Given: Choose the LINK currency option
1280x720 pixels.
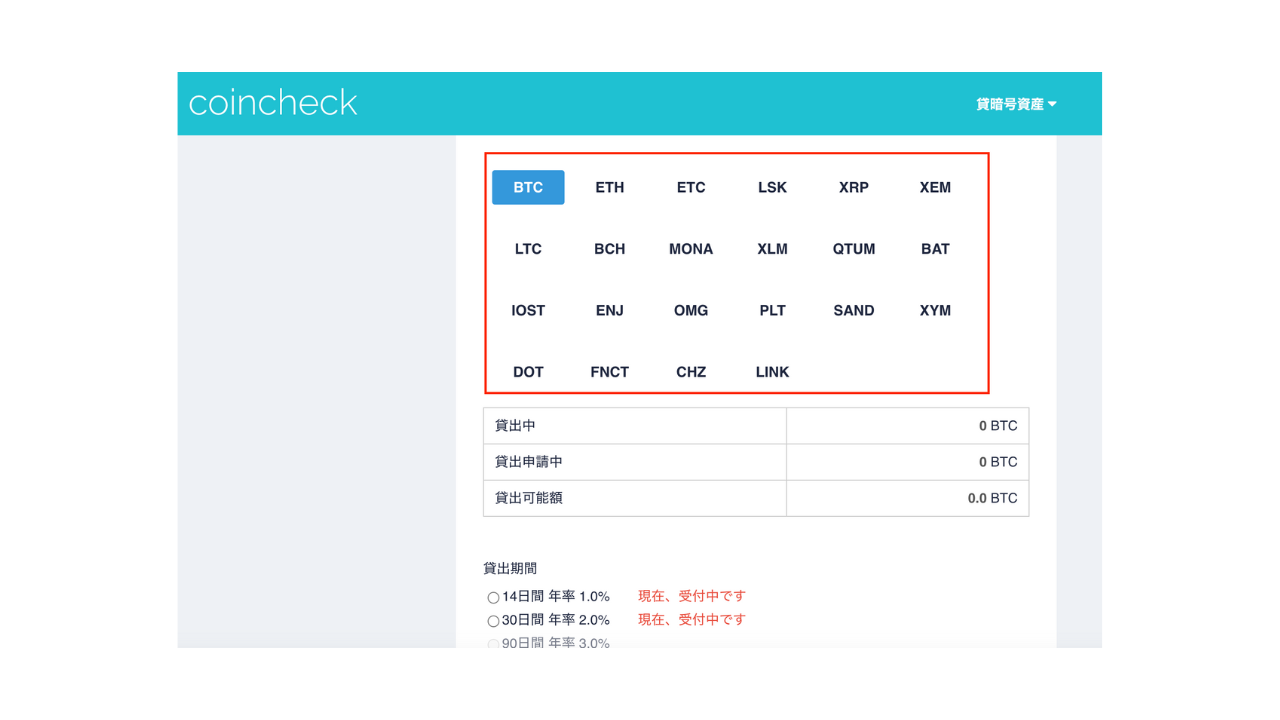Looking at the screenshot, I should coord(772,372).
